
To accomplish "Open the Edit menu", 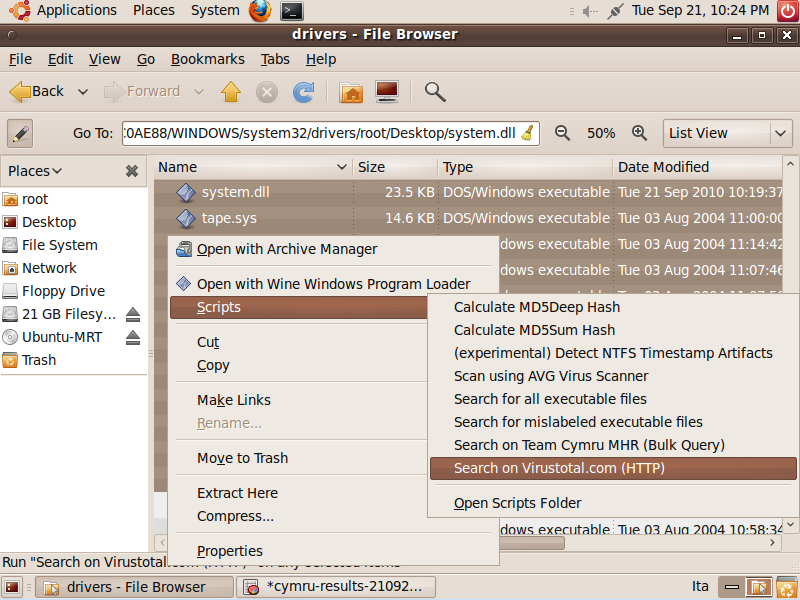I will click(x=60, y=59).
